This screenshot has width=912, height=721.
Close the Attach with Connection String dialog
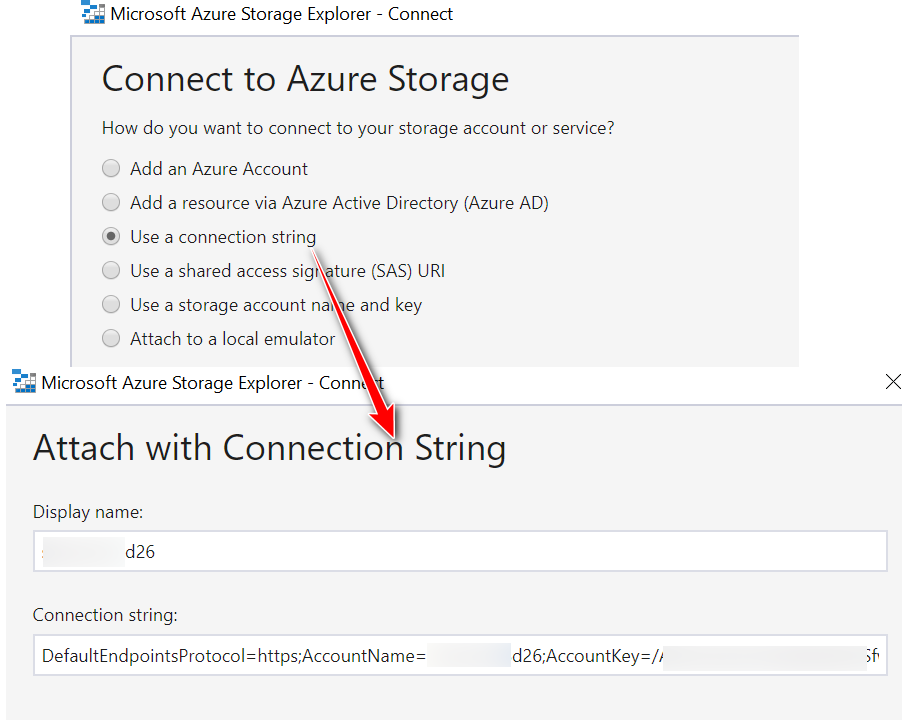pos(893,381)
